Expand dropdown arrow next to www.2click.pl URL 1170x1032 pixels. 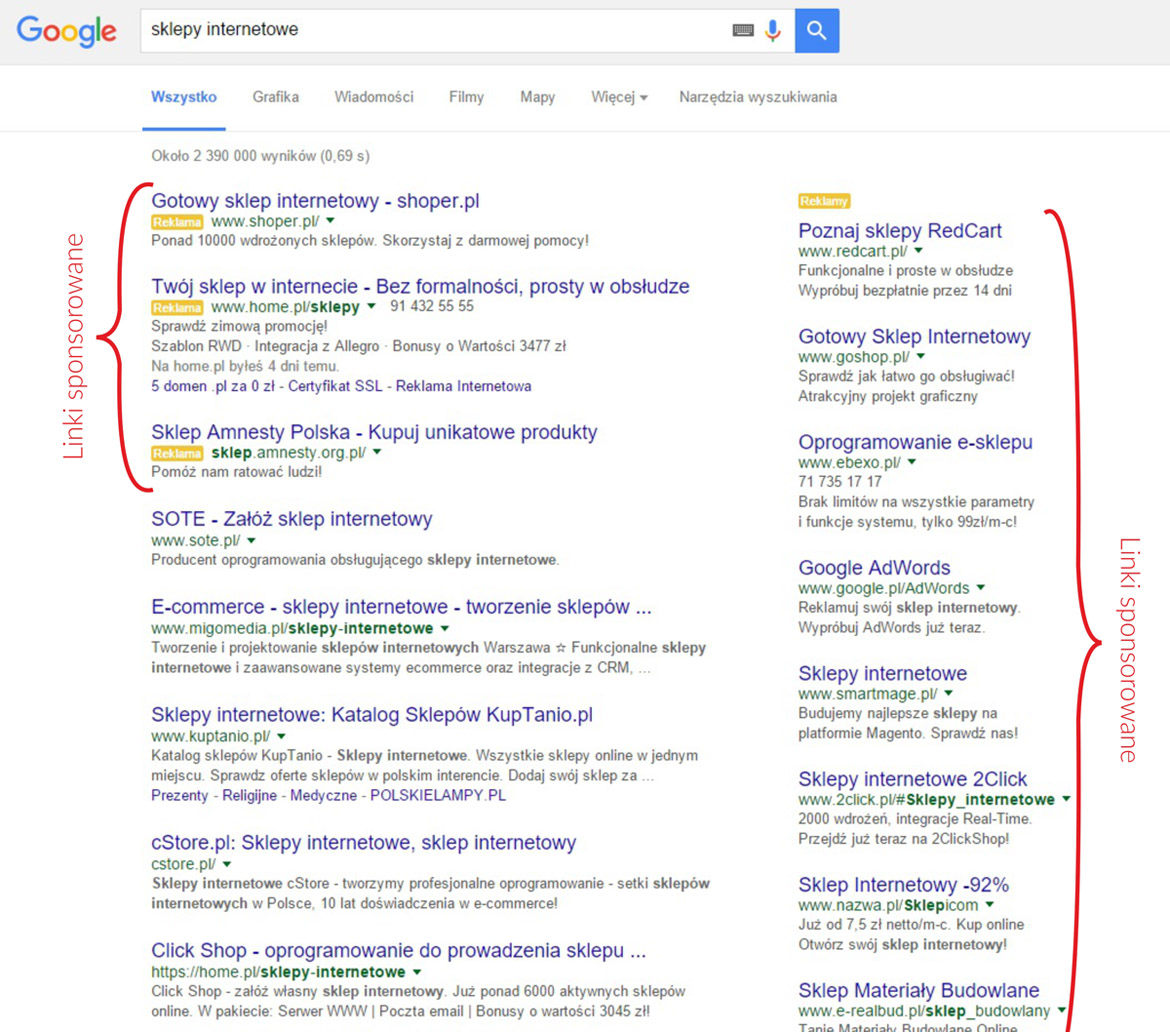(x=1066, y=799)
